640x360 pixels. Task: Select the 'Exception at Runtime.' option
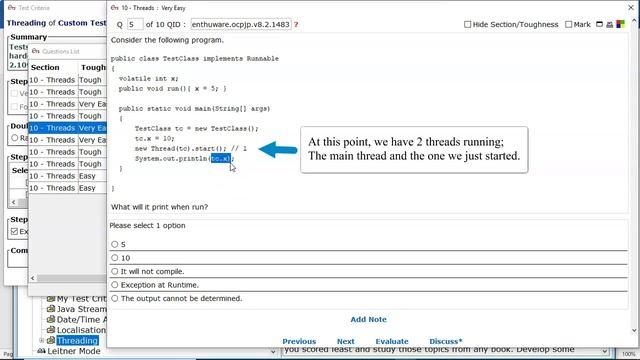tap(115, 284)
